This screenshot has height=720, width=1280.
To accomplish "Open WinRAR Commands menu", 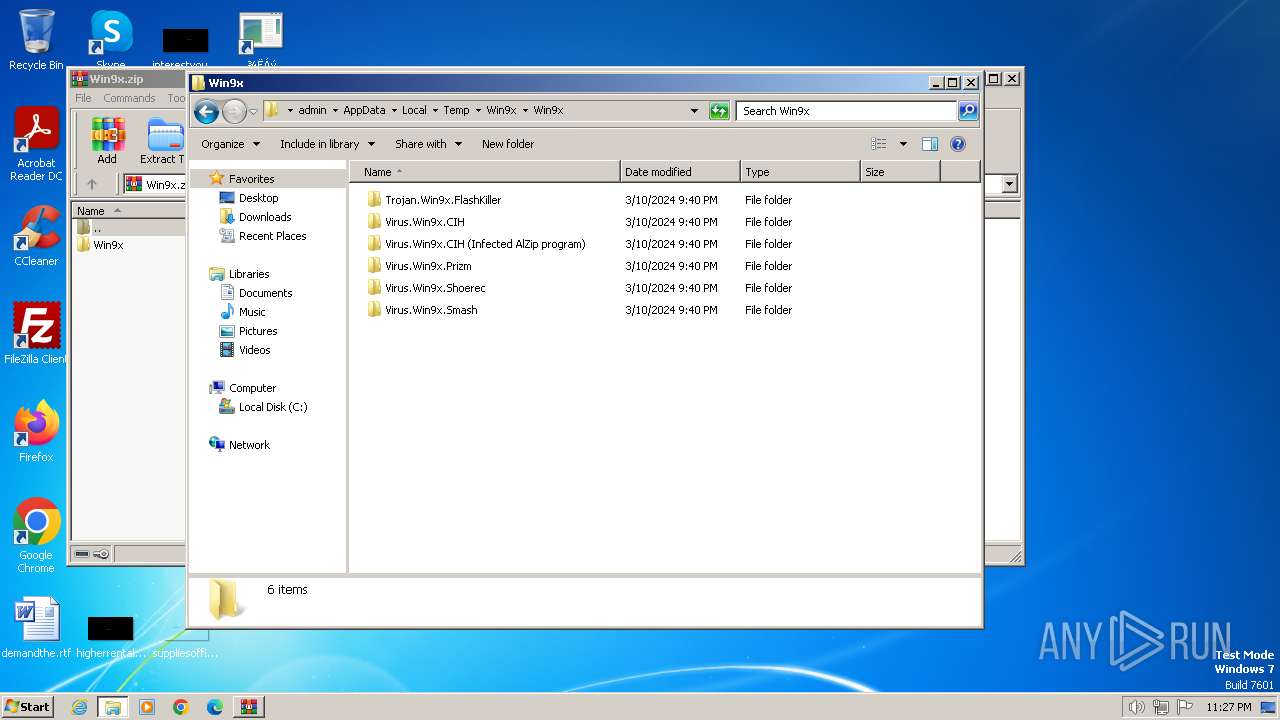I will coord(129,98).
